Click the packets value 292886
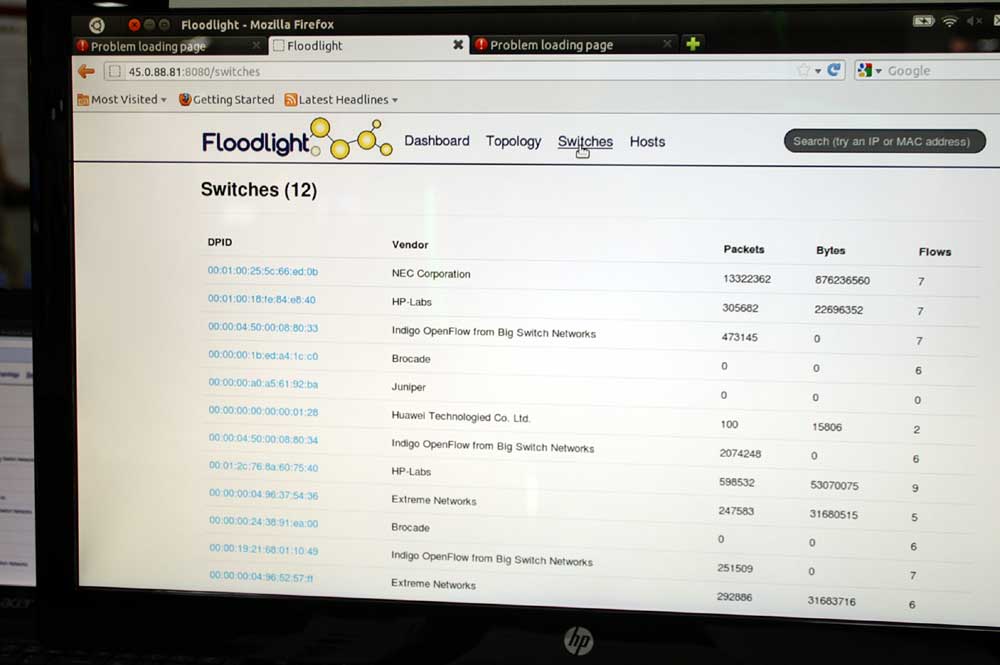 [x=735, y=597]
